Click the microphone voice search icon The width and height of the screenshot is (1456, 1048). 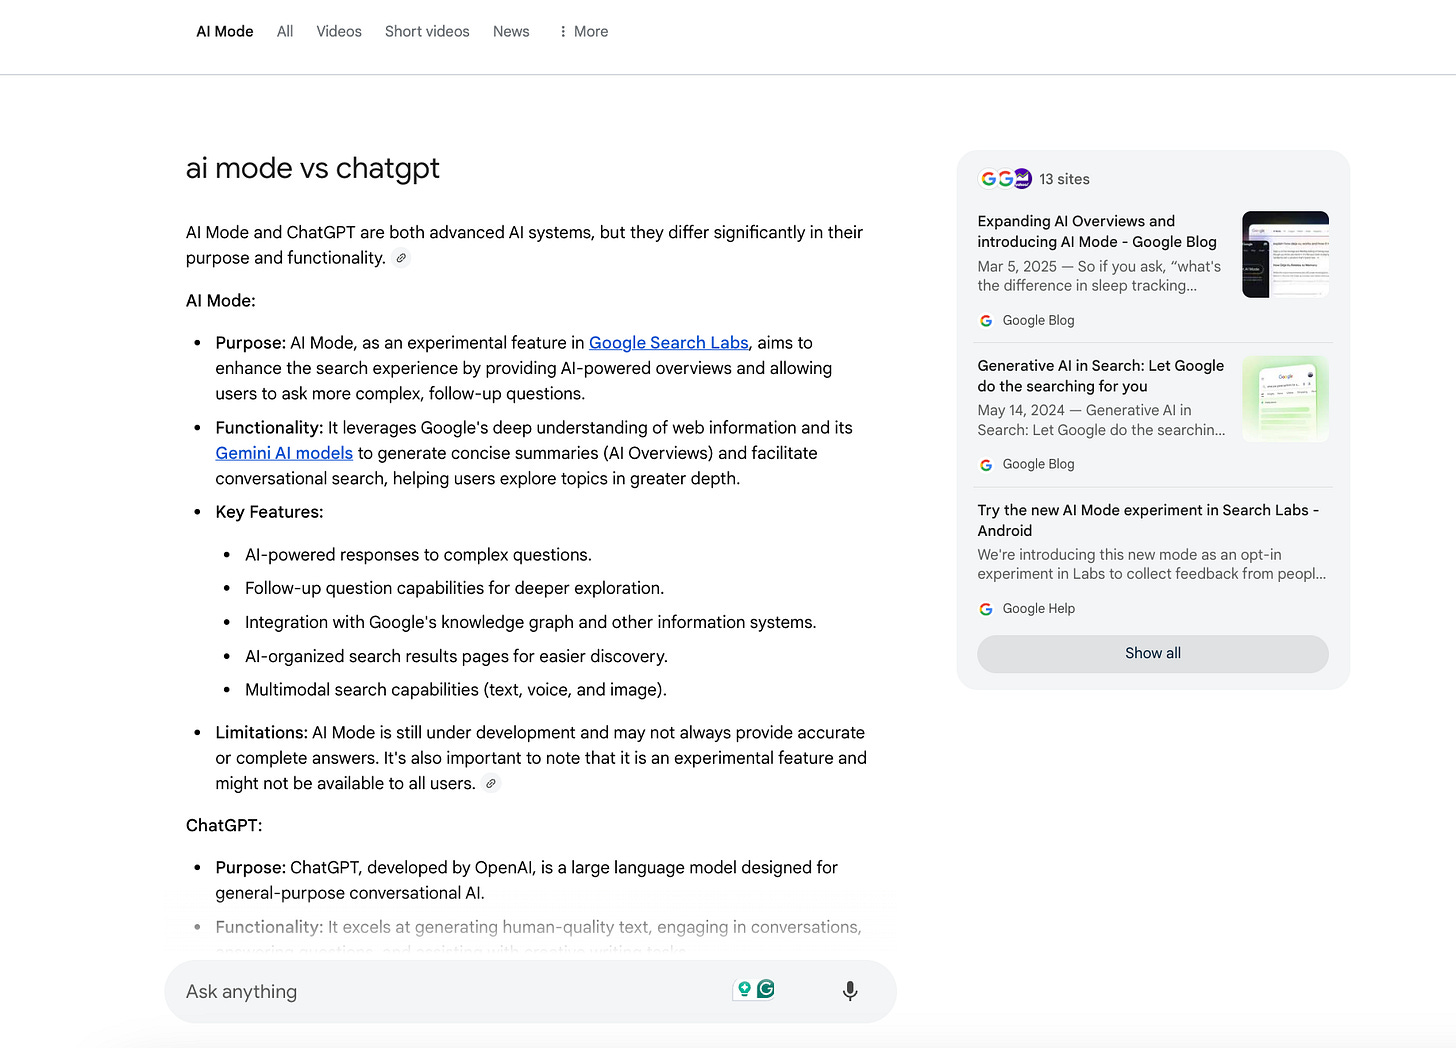coord(850,991)
